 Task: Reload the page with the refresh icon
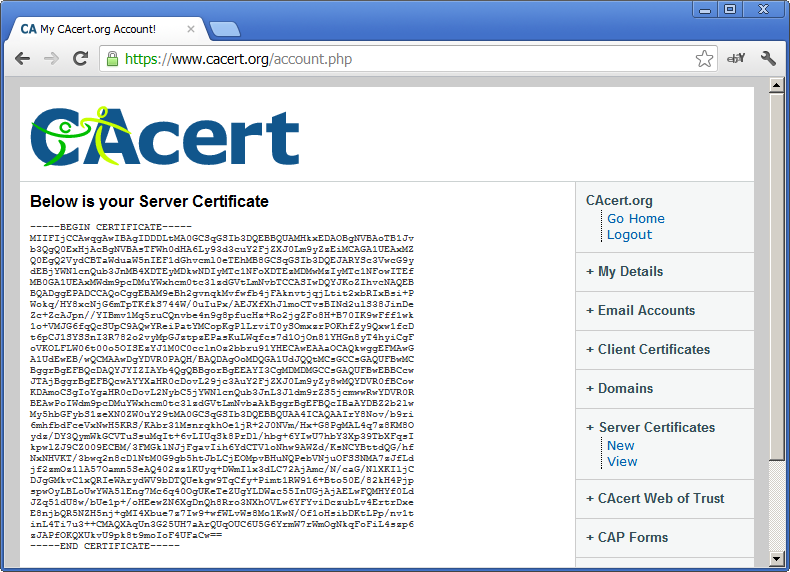pos(81,58)
